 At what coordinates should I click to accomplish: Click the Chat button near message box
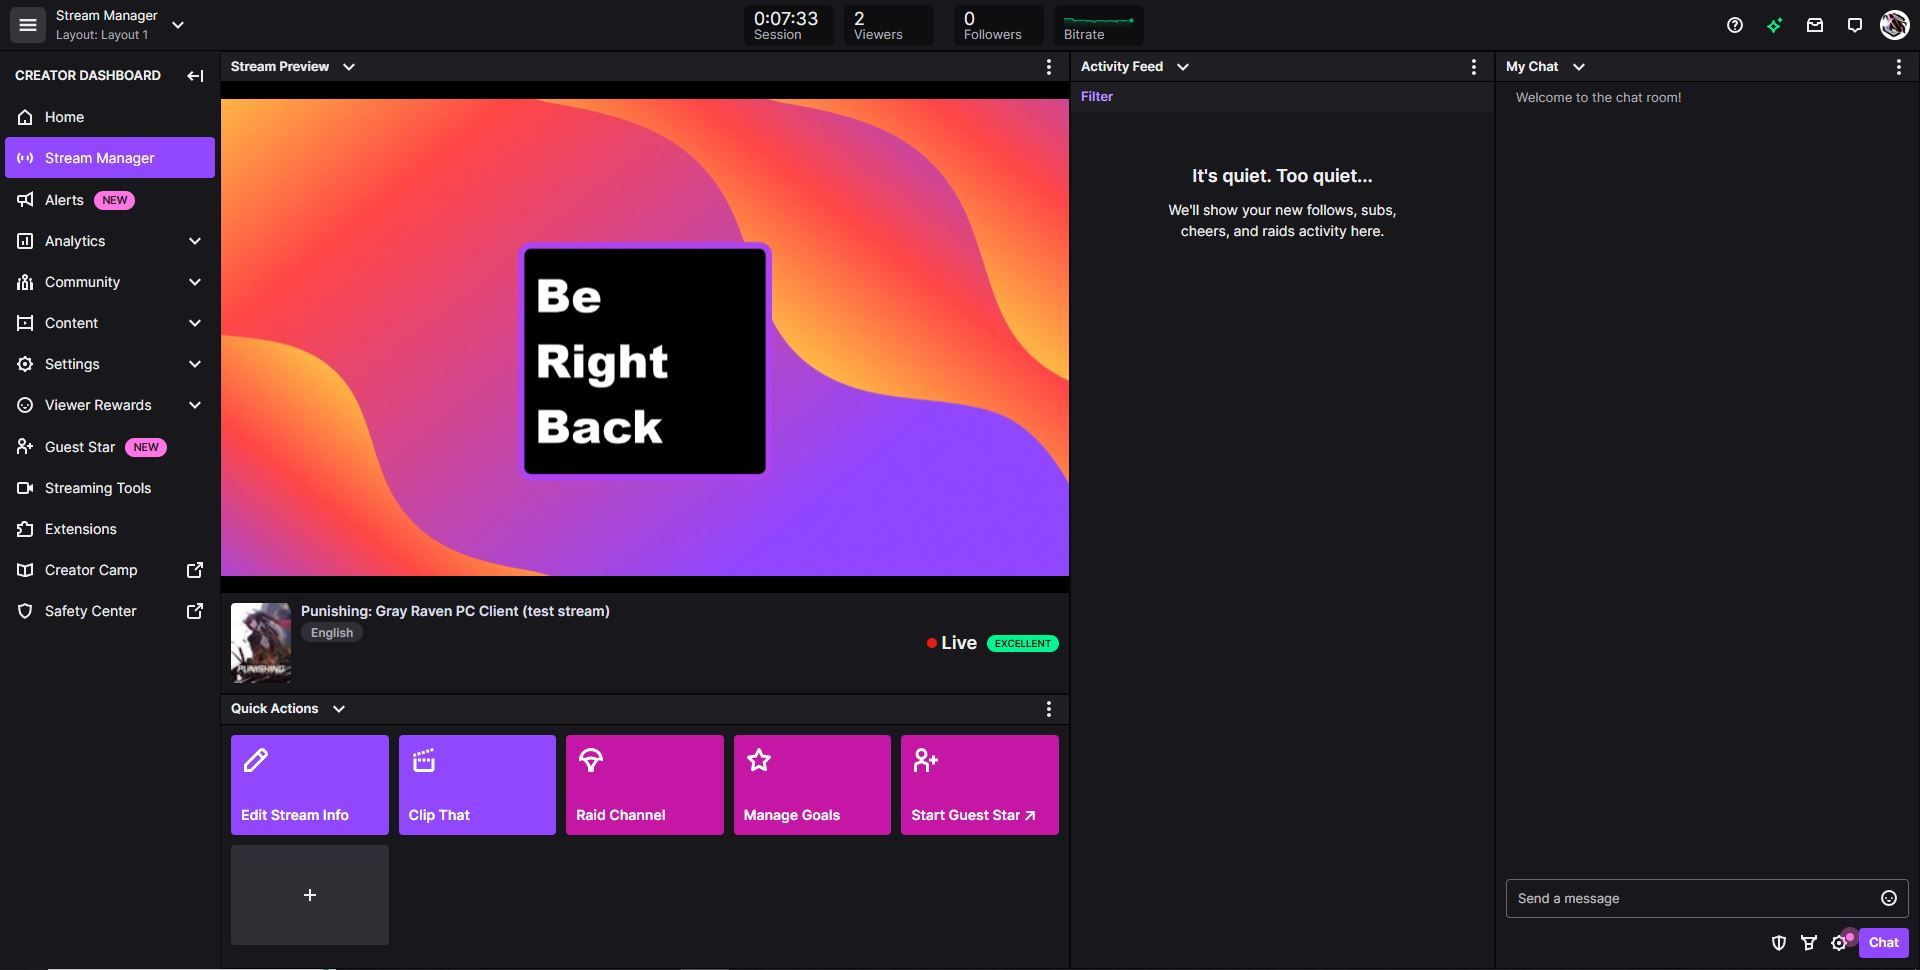(x=1883, y=942)
